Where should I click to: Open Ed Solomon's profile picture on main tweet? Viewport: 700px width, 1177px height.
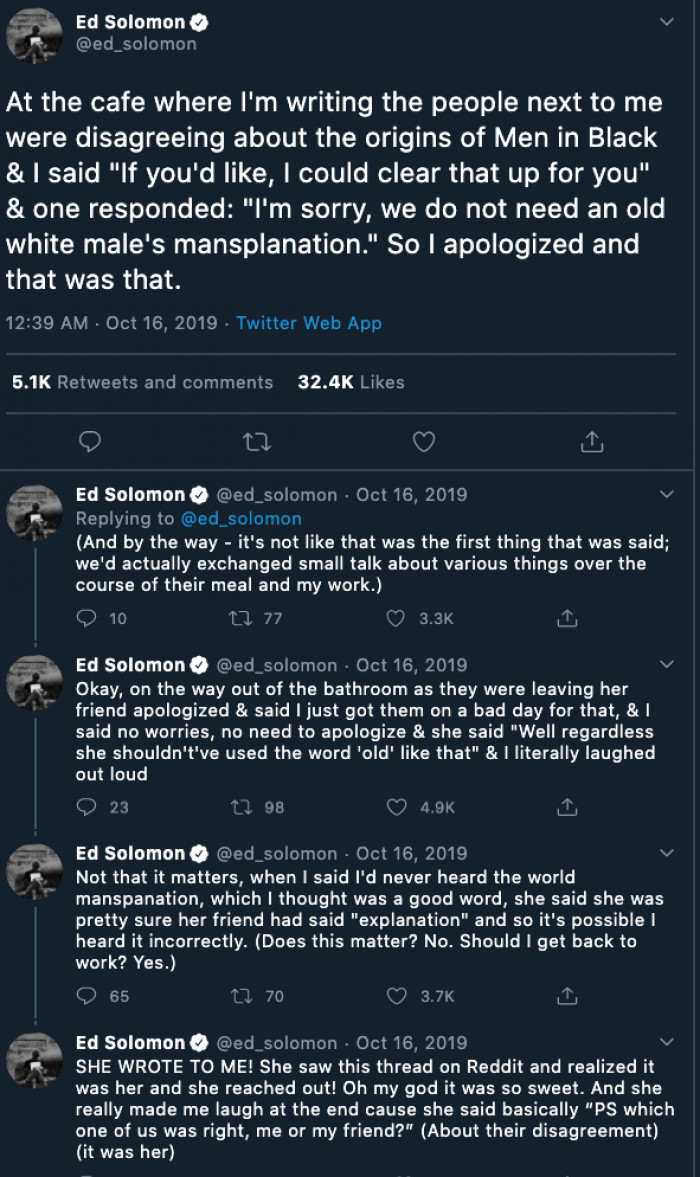(x=34, y=34)
